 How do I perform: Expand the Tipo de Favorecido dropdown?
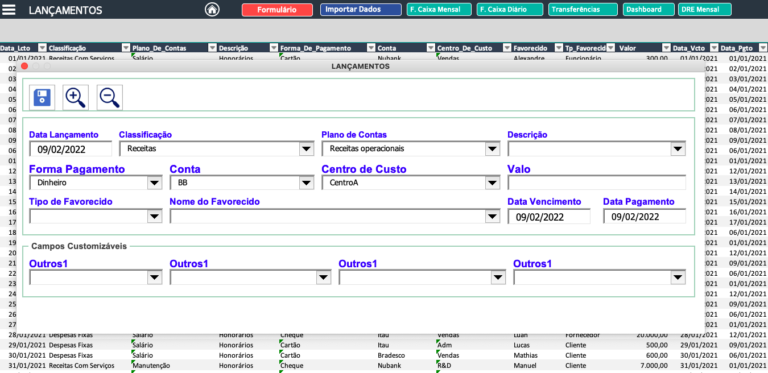[154, 216]
